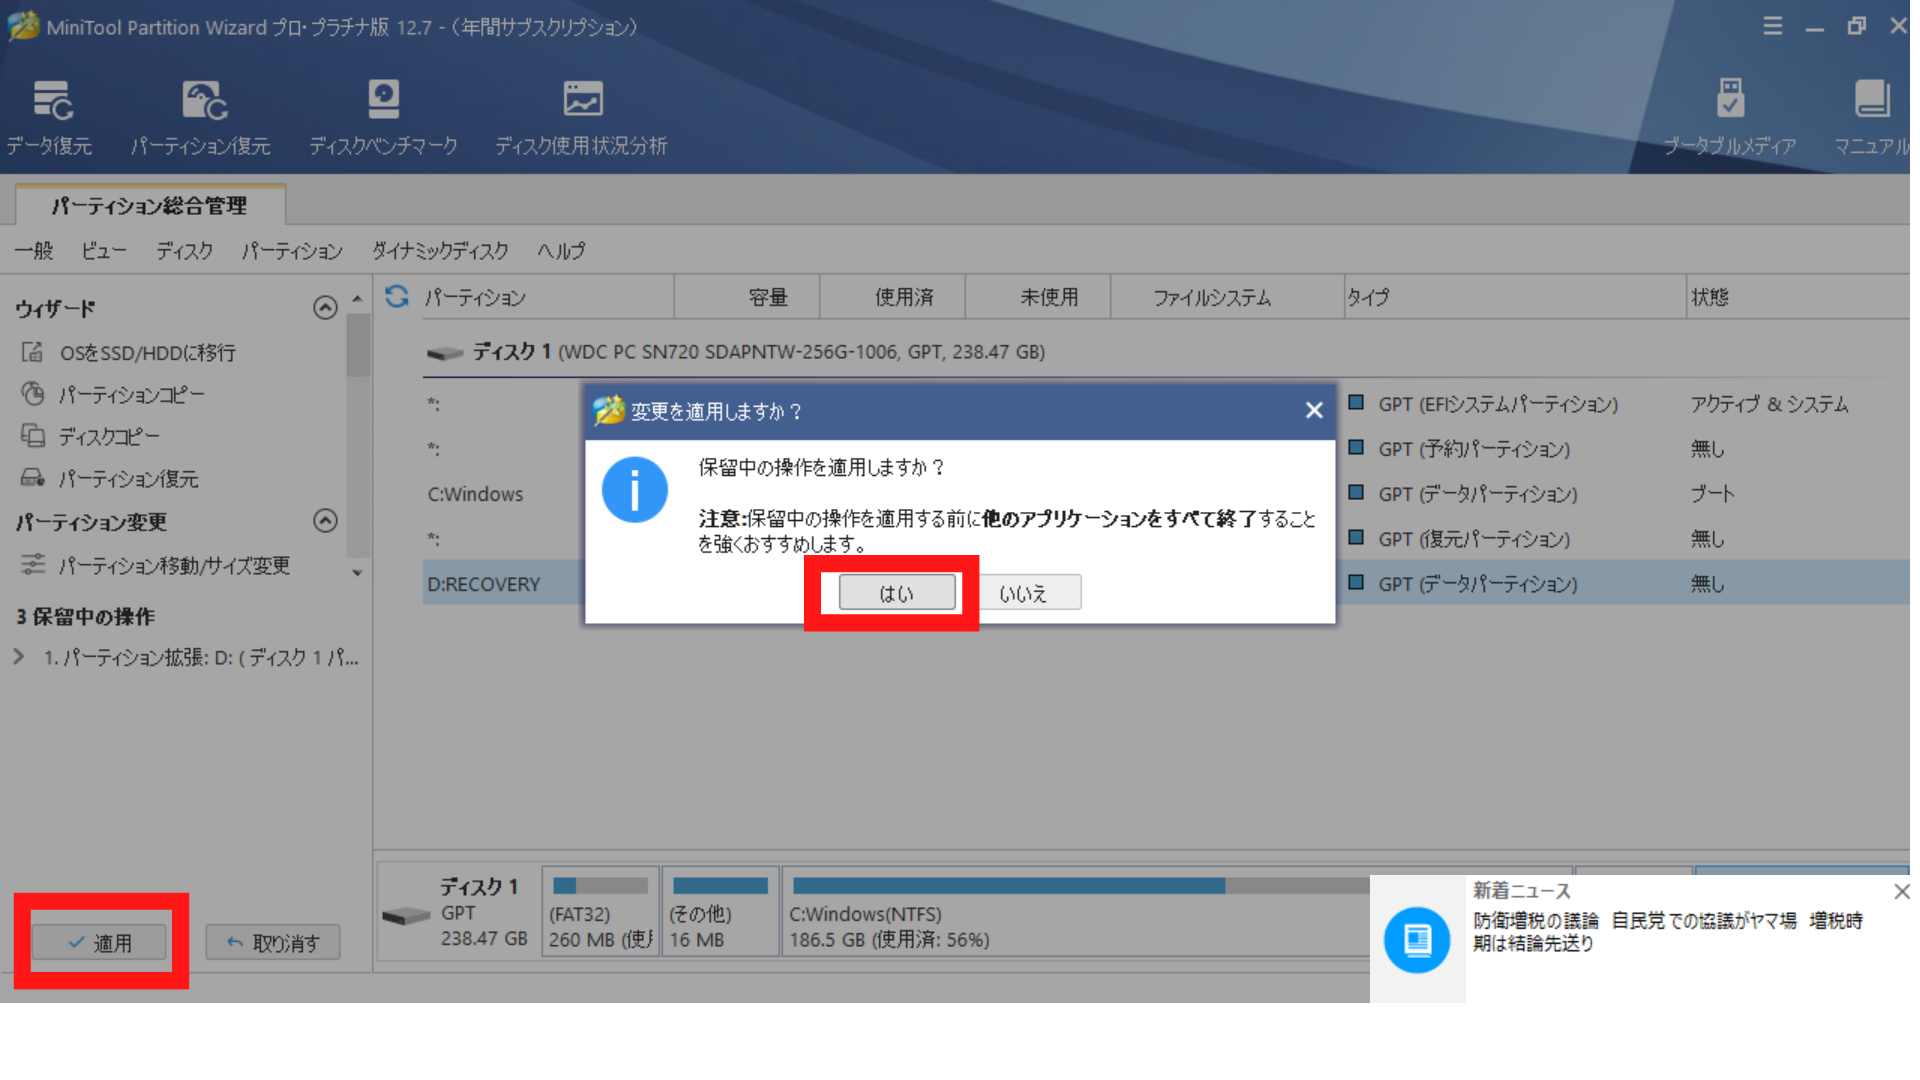This screenshot has width=1920, height=1080.
Task: Click the refresh icon beside パーティション header
Action: (x=397, y=296)
